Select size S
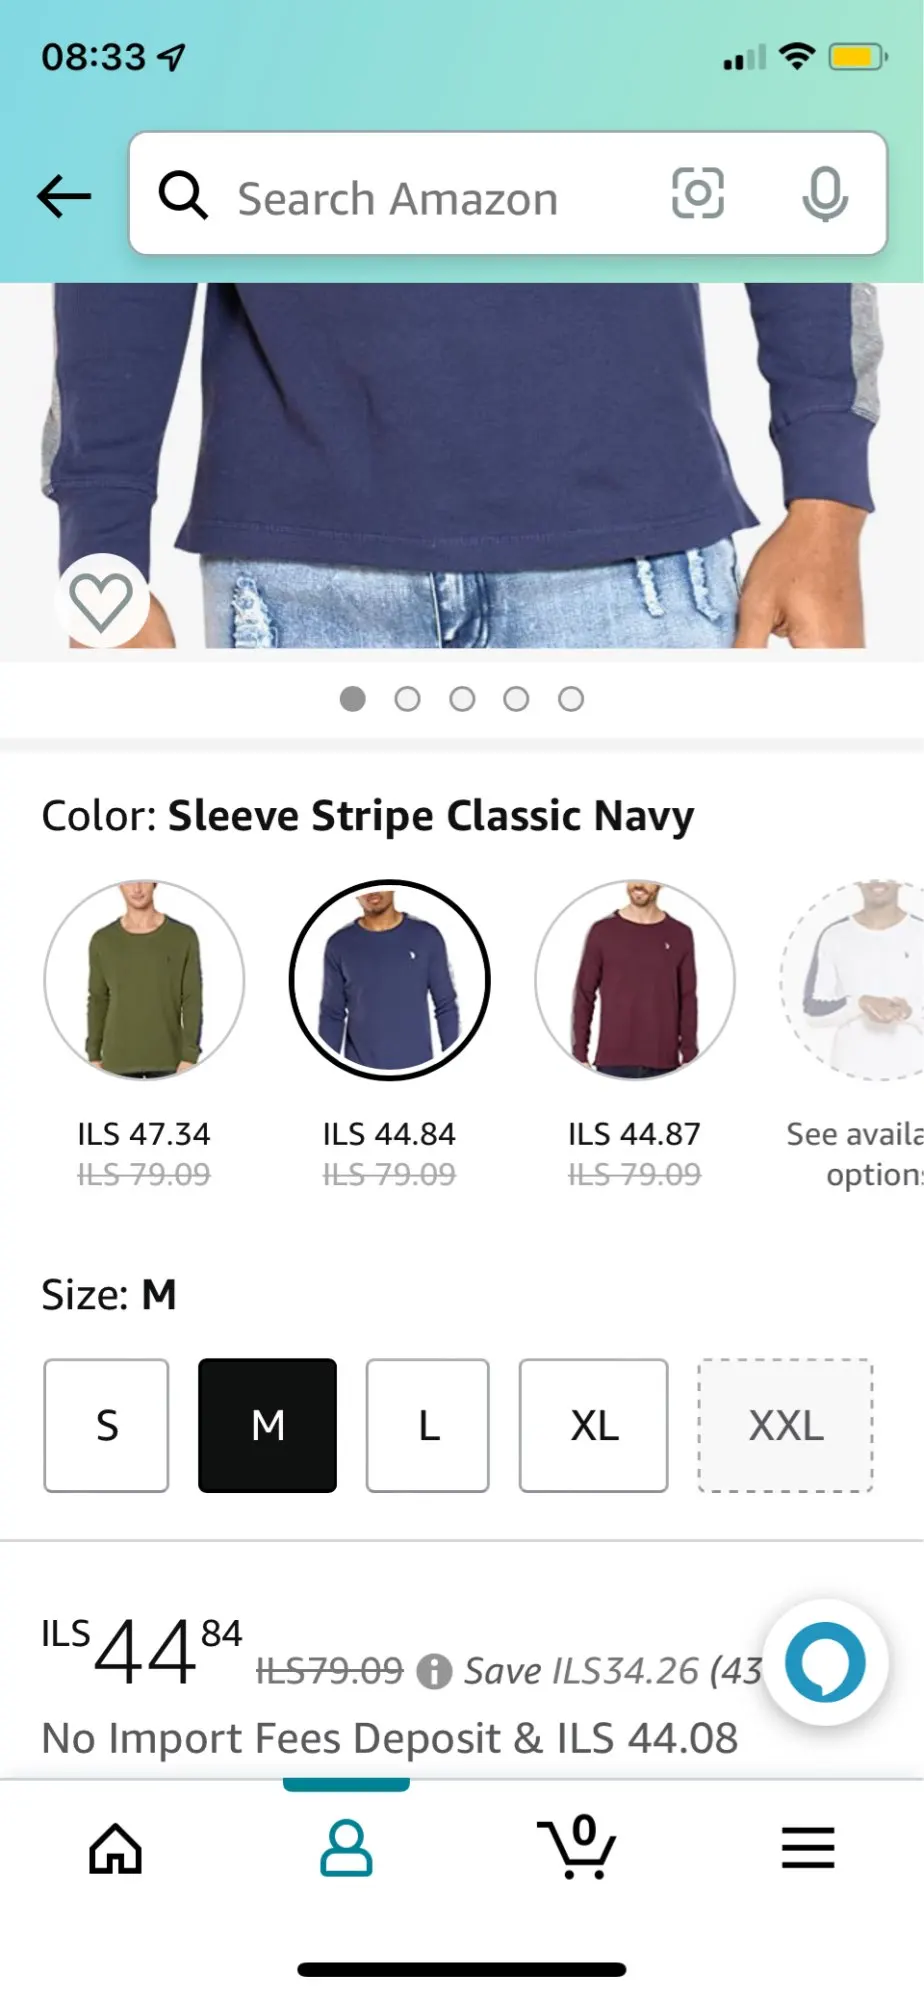This screenshot has width=924, height=2000. (x=106, y=1425)
